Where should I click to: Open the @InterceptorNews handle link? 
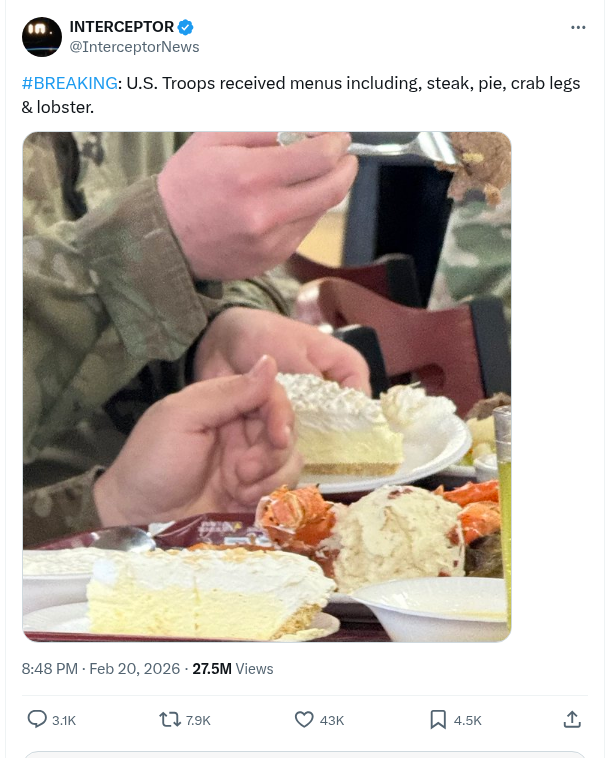pyautogui.click(x=134, y=47)
